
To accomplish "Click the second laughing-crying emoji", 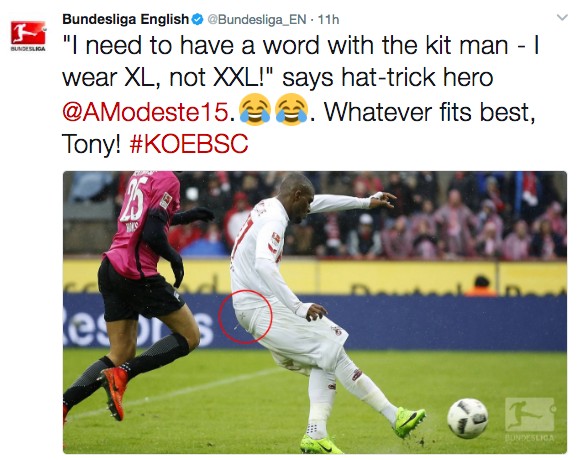I will point(292,110).
